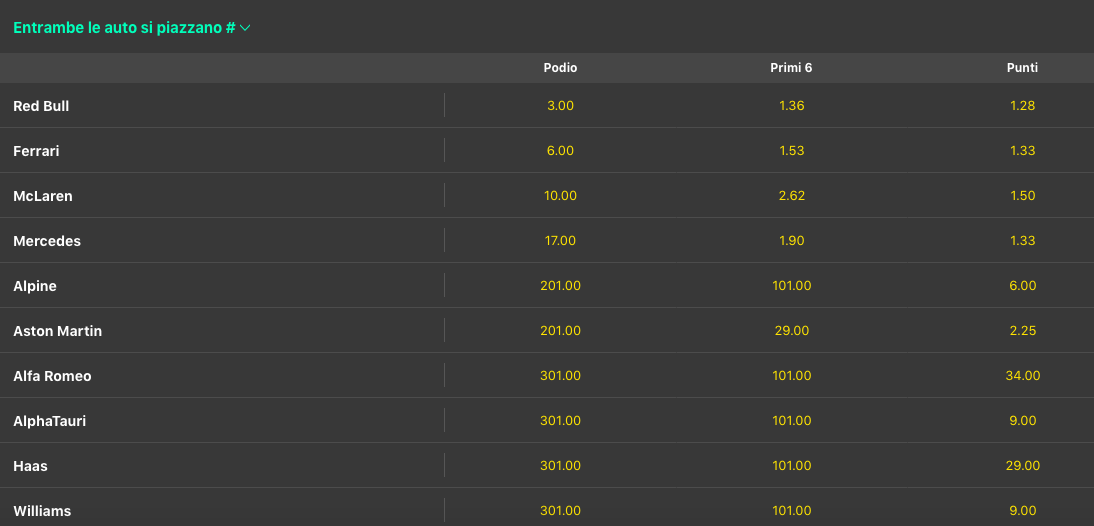Choose Red Bull Punti odds 1.28
The height and width of the screenshot is (526, 1094).
pos(1022,106)
